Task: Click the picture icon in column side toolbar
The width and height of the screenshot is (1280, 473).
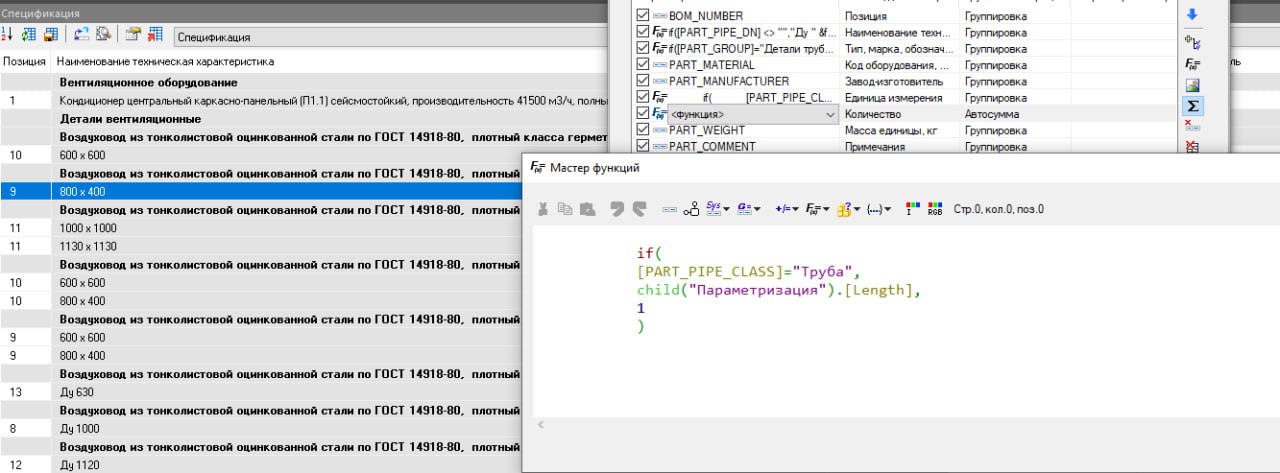Action: tap(1191, 84)
